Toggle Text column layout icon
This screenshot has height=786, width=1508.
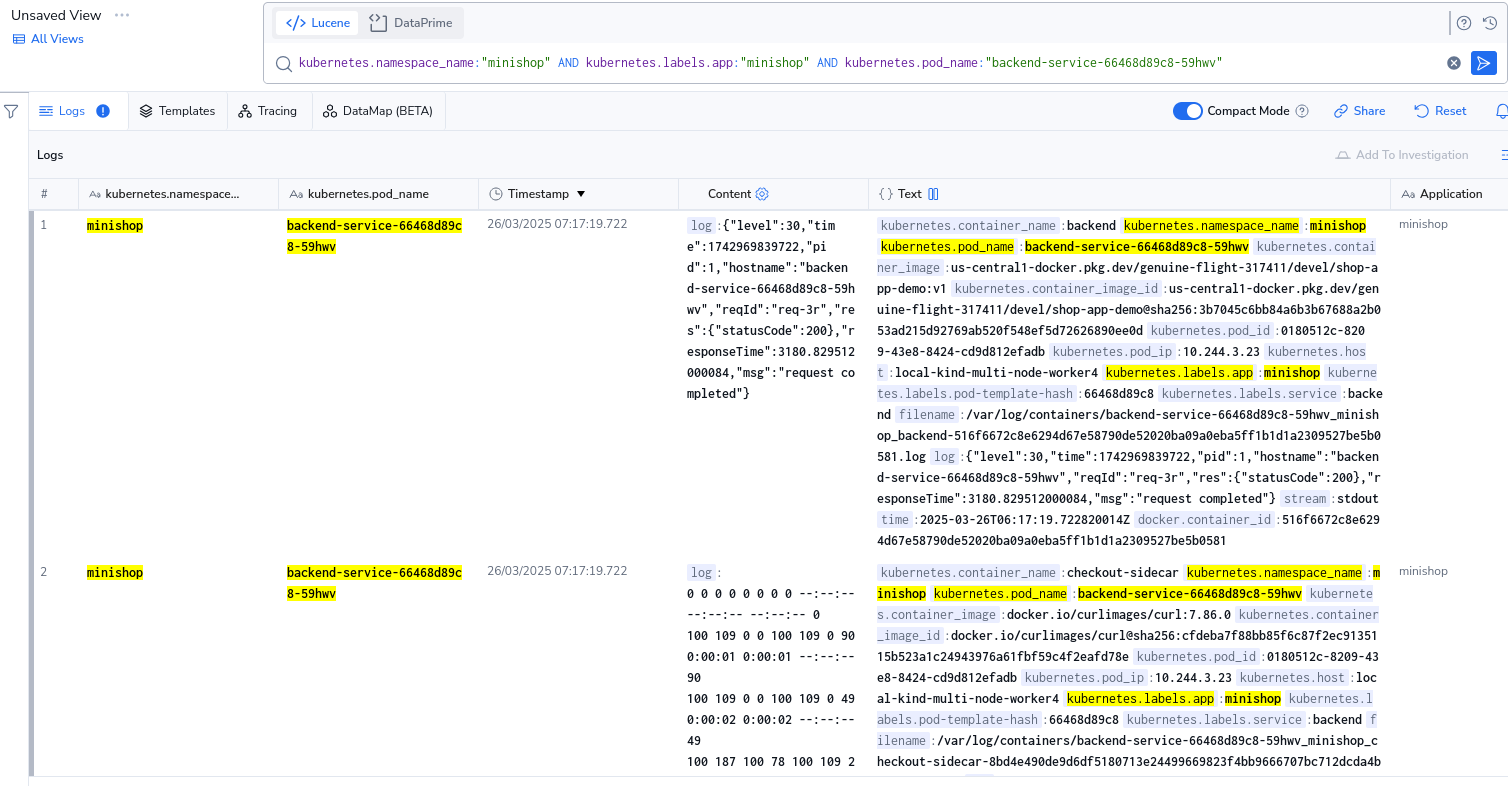pyautogui.click(x=933, y=194)
